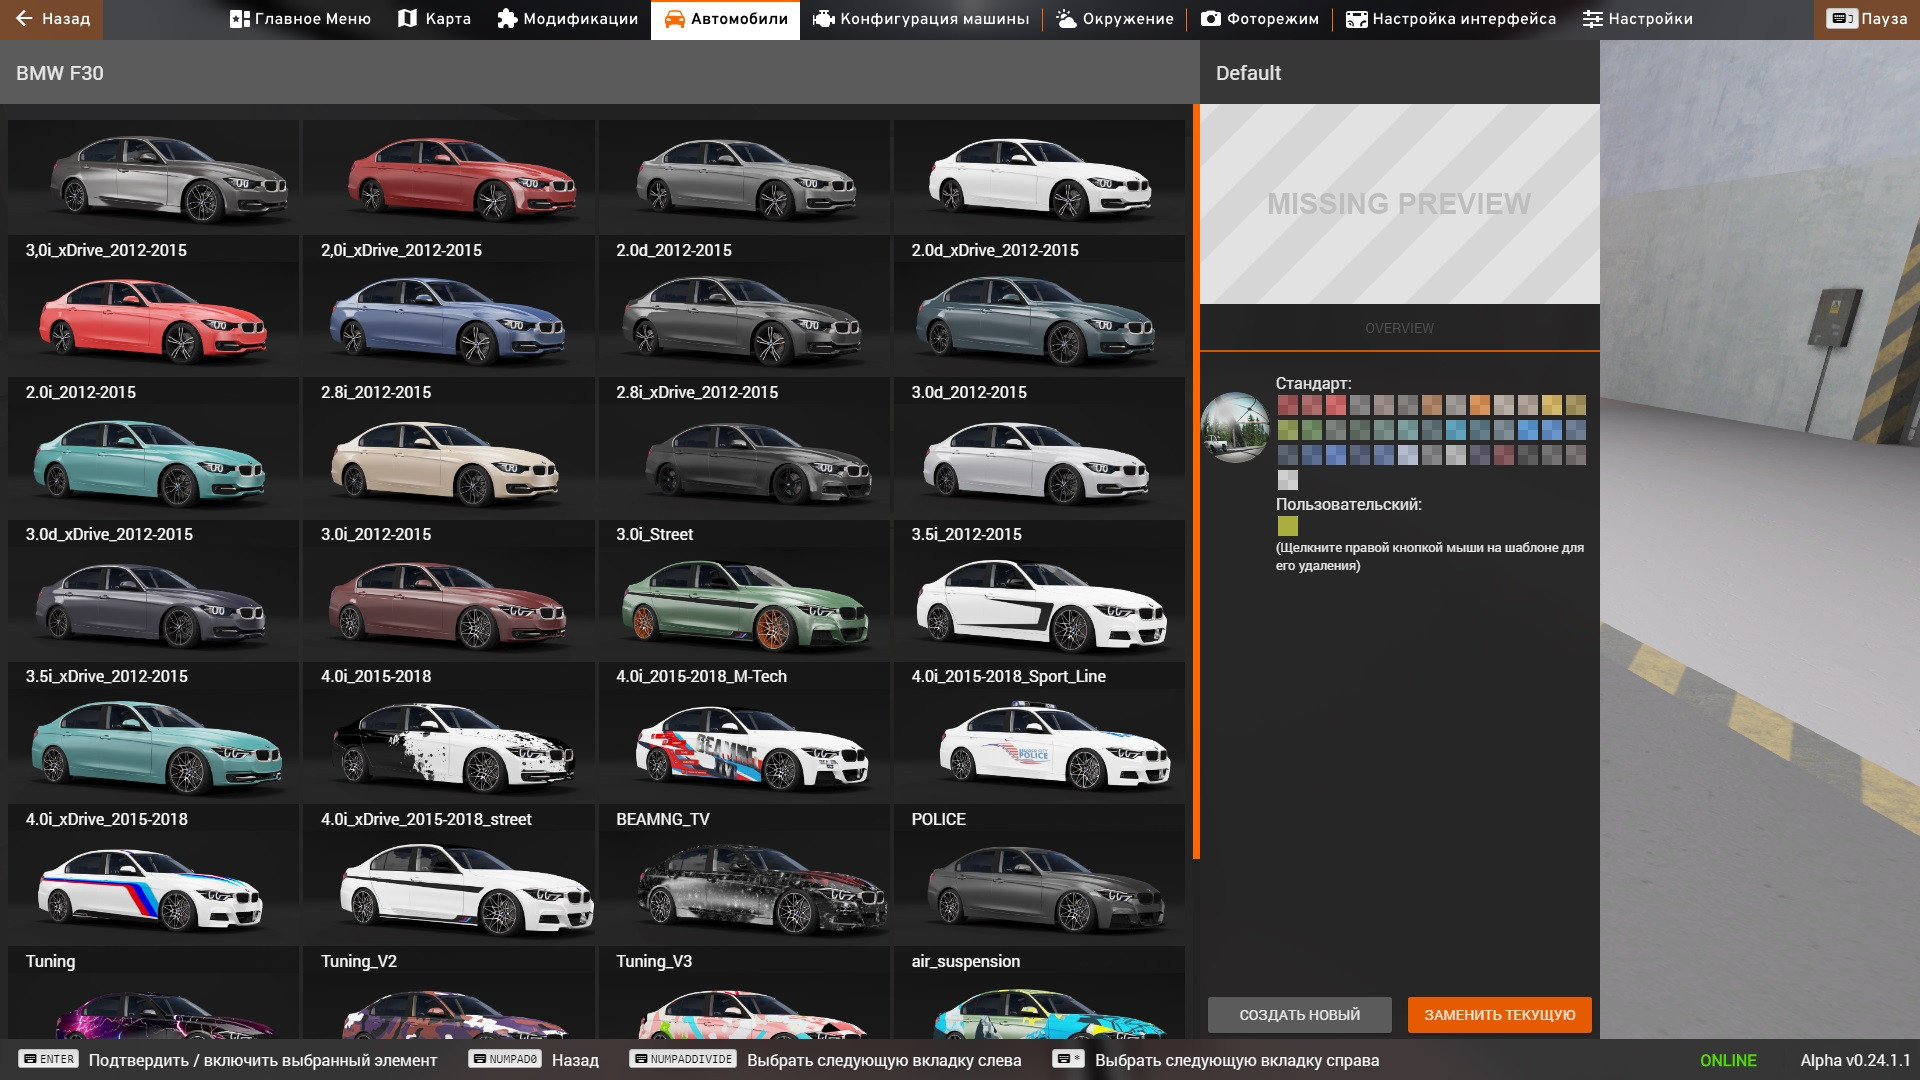Image resolution: width=1920 pixels, height=1080 pixels.
Task: Open Фоторежим camera icon
Action: (x=1211, y=18)
